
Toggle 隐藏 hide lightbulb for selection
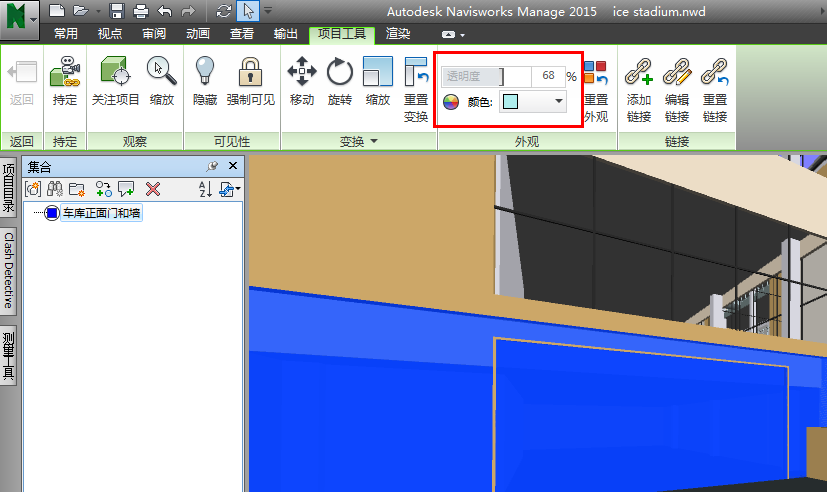pyautogui.click(x=205, y=72)
